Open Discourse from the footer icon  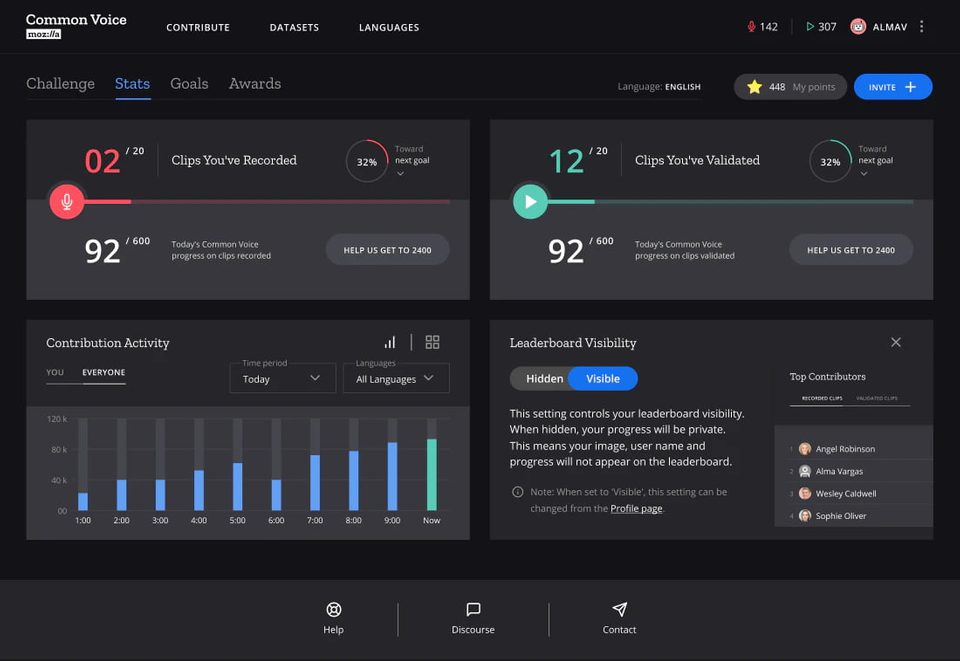pos(472,609)
